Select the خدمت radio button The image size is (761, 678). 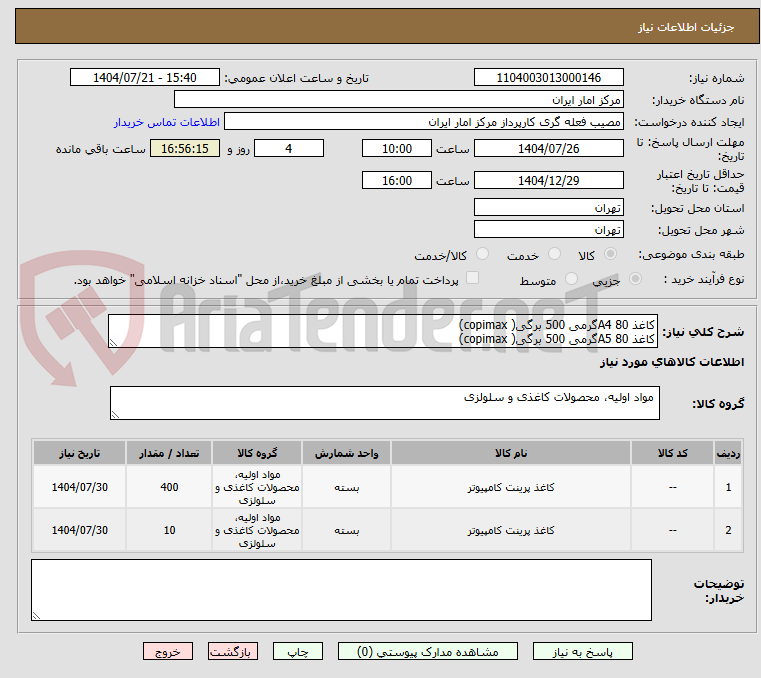pos(554,254)
